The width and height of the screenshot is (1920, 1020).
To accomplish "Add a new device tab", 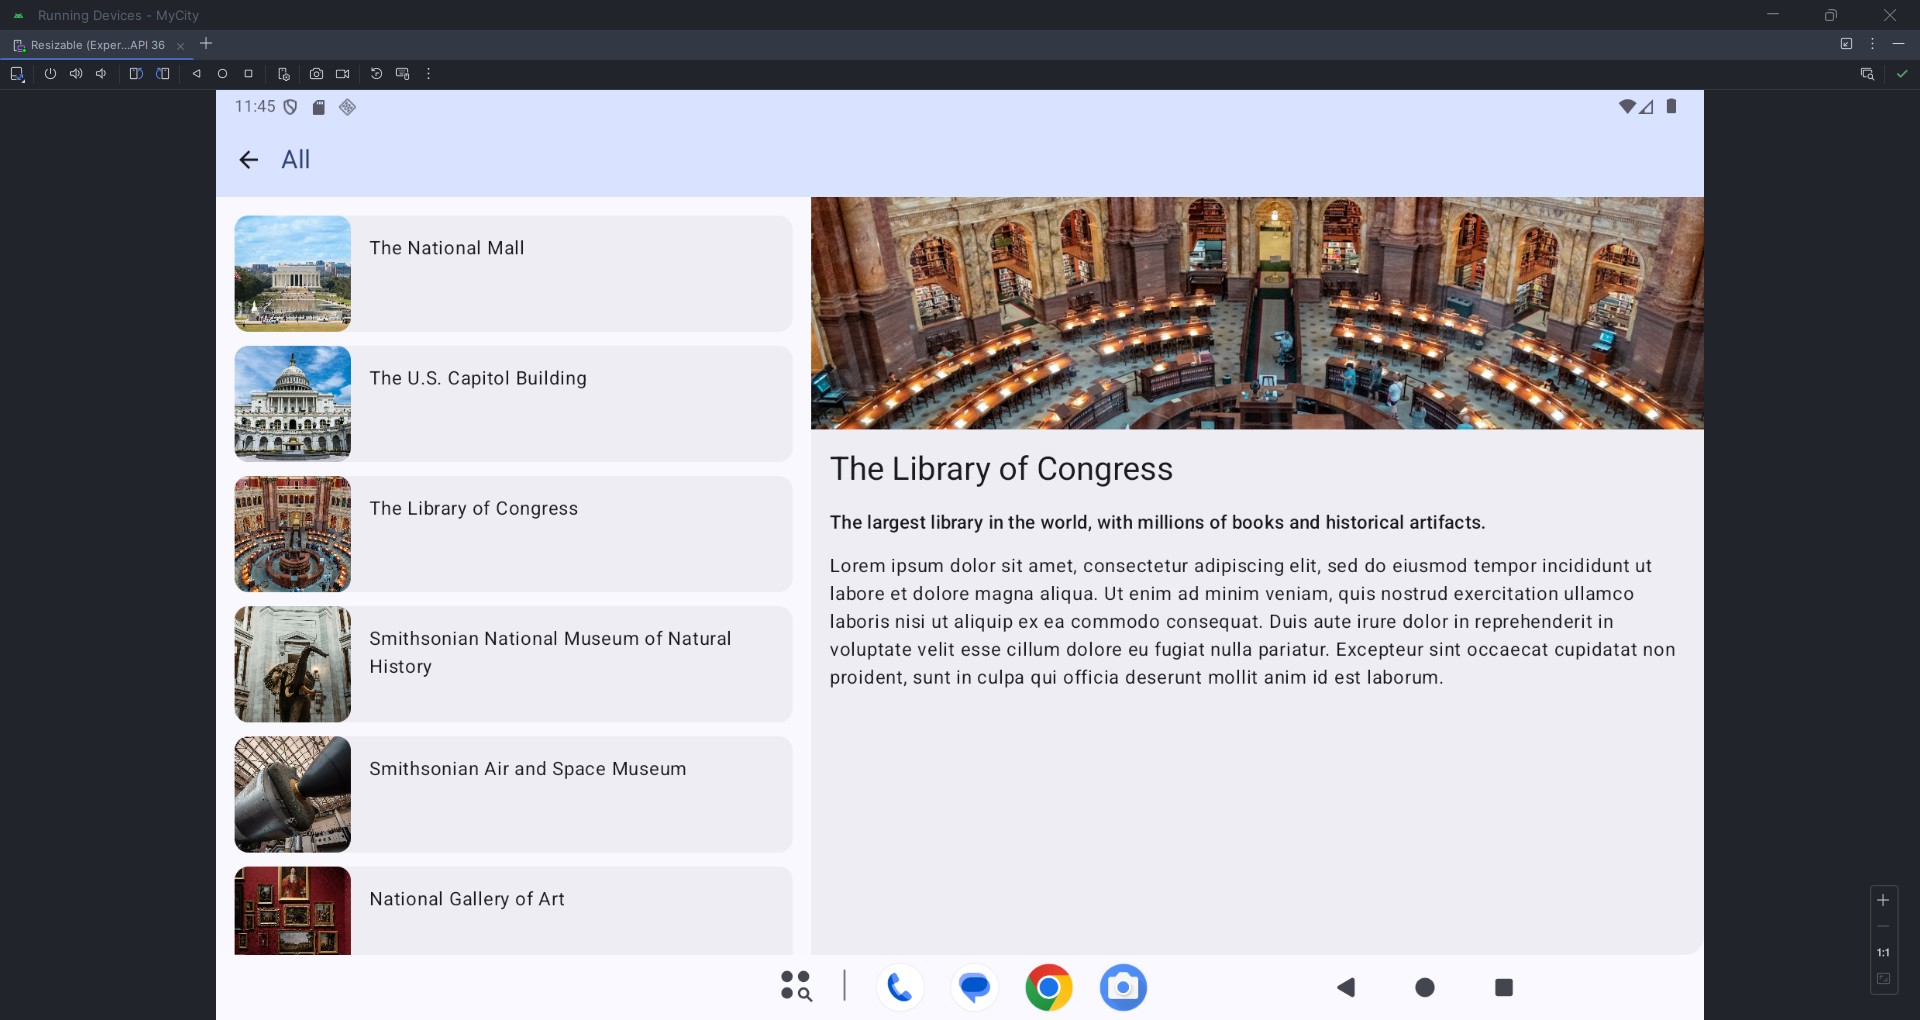I will [206, 44].
